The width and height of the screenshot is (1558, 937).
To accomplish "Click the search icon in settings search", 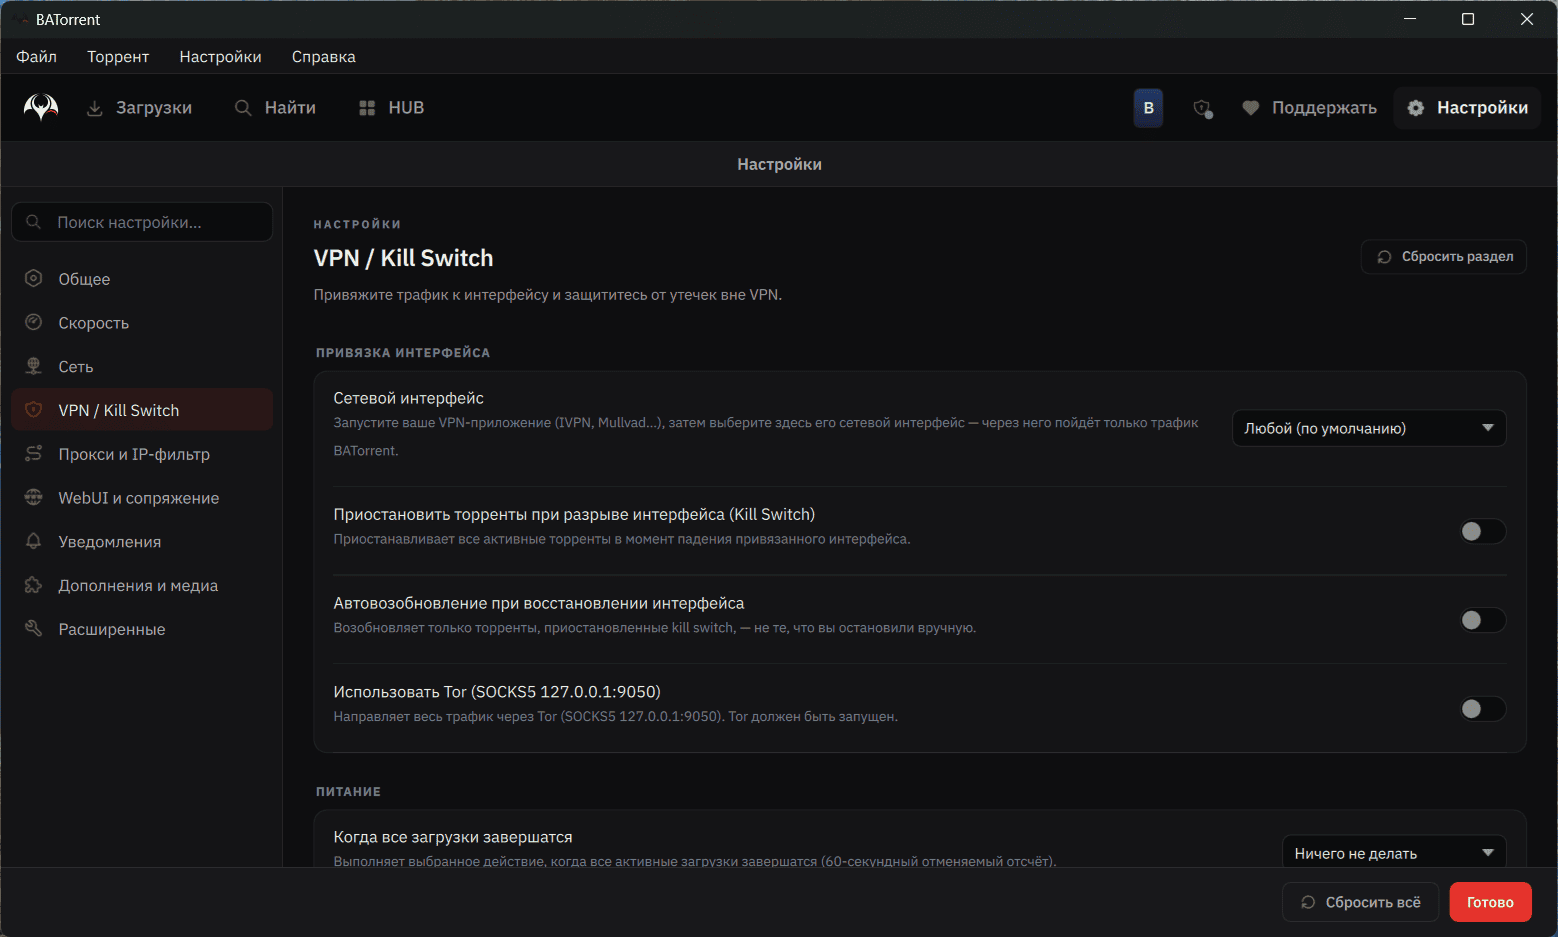I will coord(34,222).
